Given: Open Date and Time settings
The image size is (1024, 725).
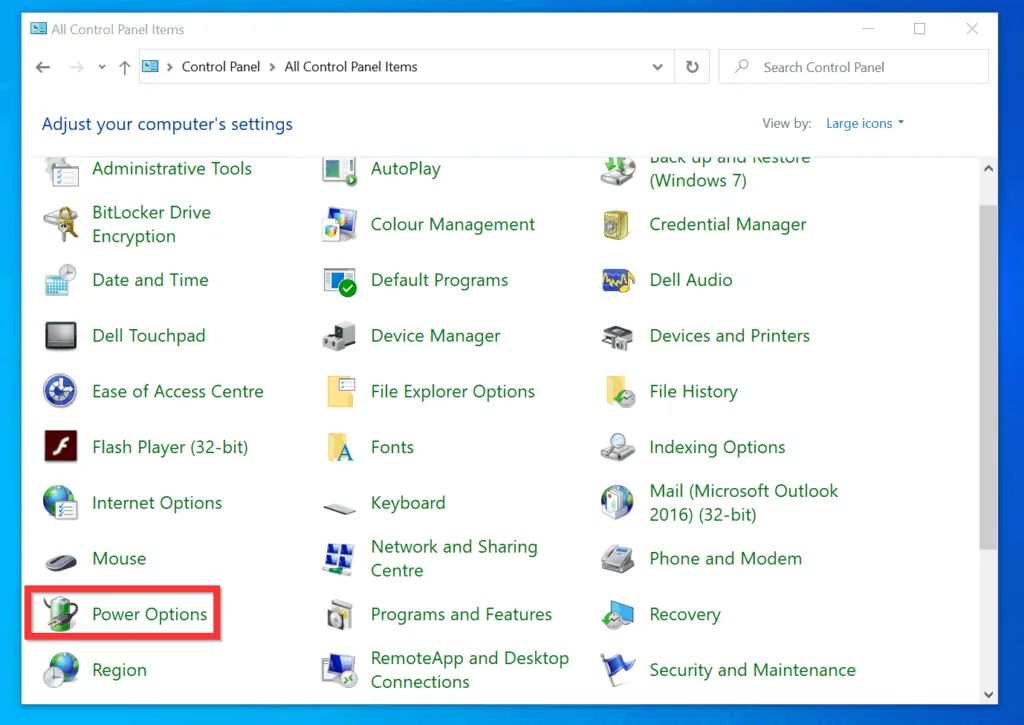Looking at the screenshot, I should [150, 280].
